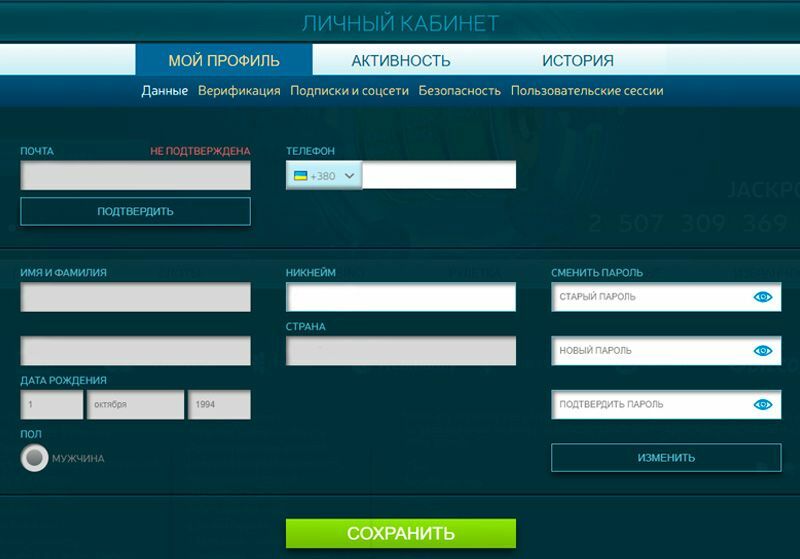Viewport: 800px width, 559px height.
Task: Select the Данные sub-tab
Action: click(164, 91)
